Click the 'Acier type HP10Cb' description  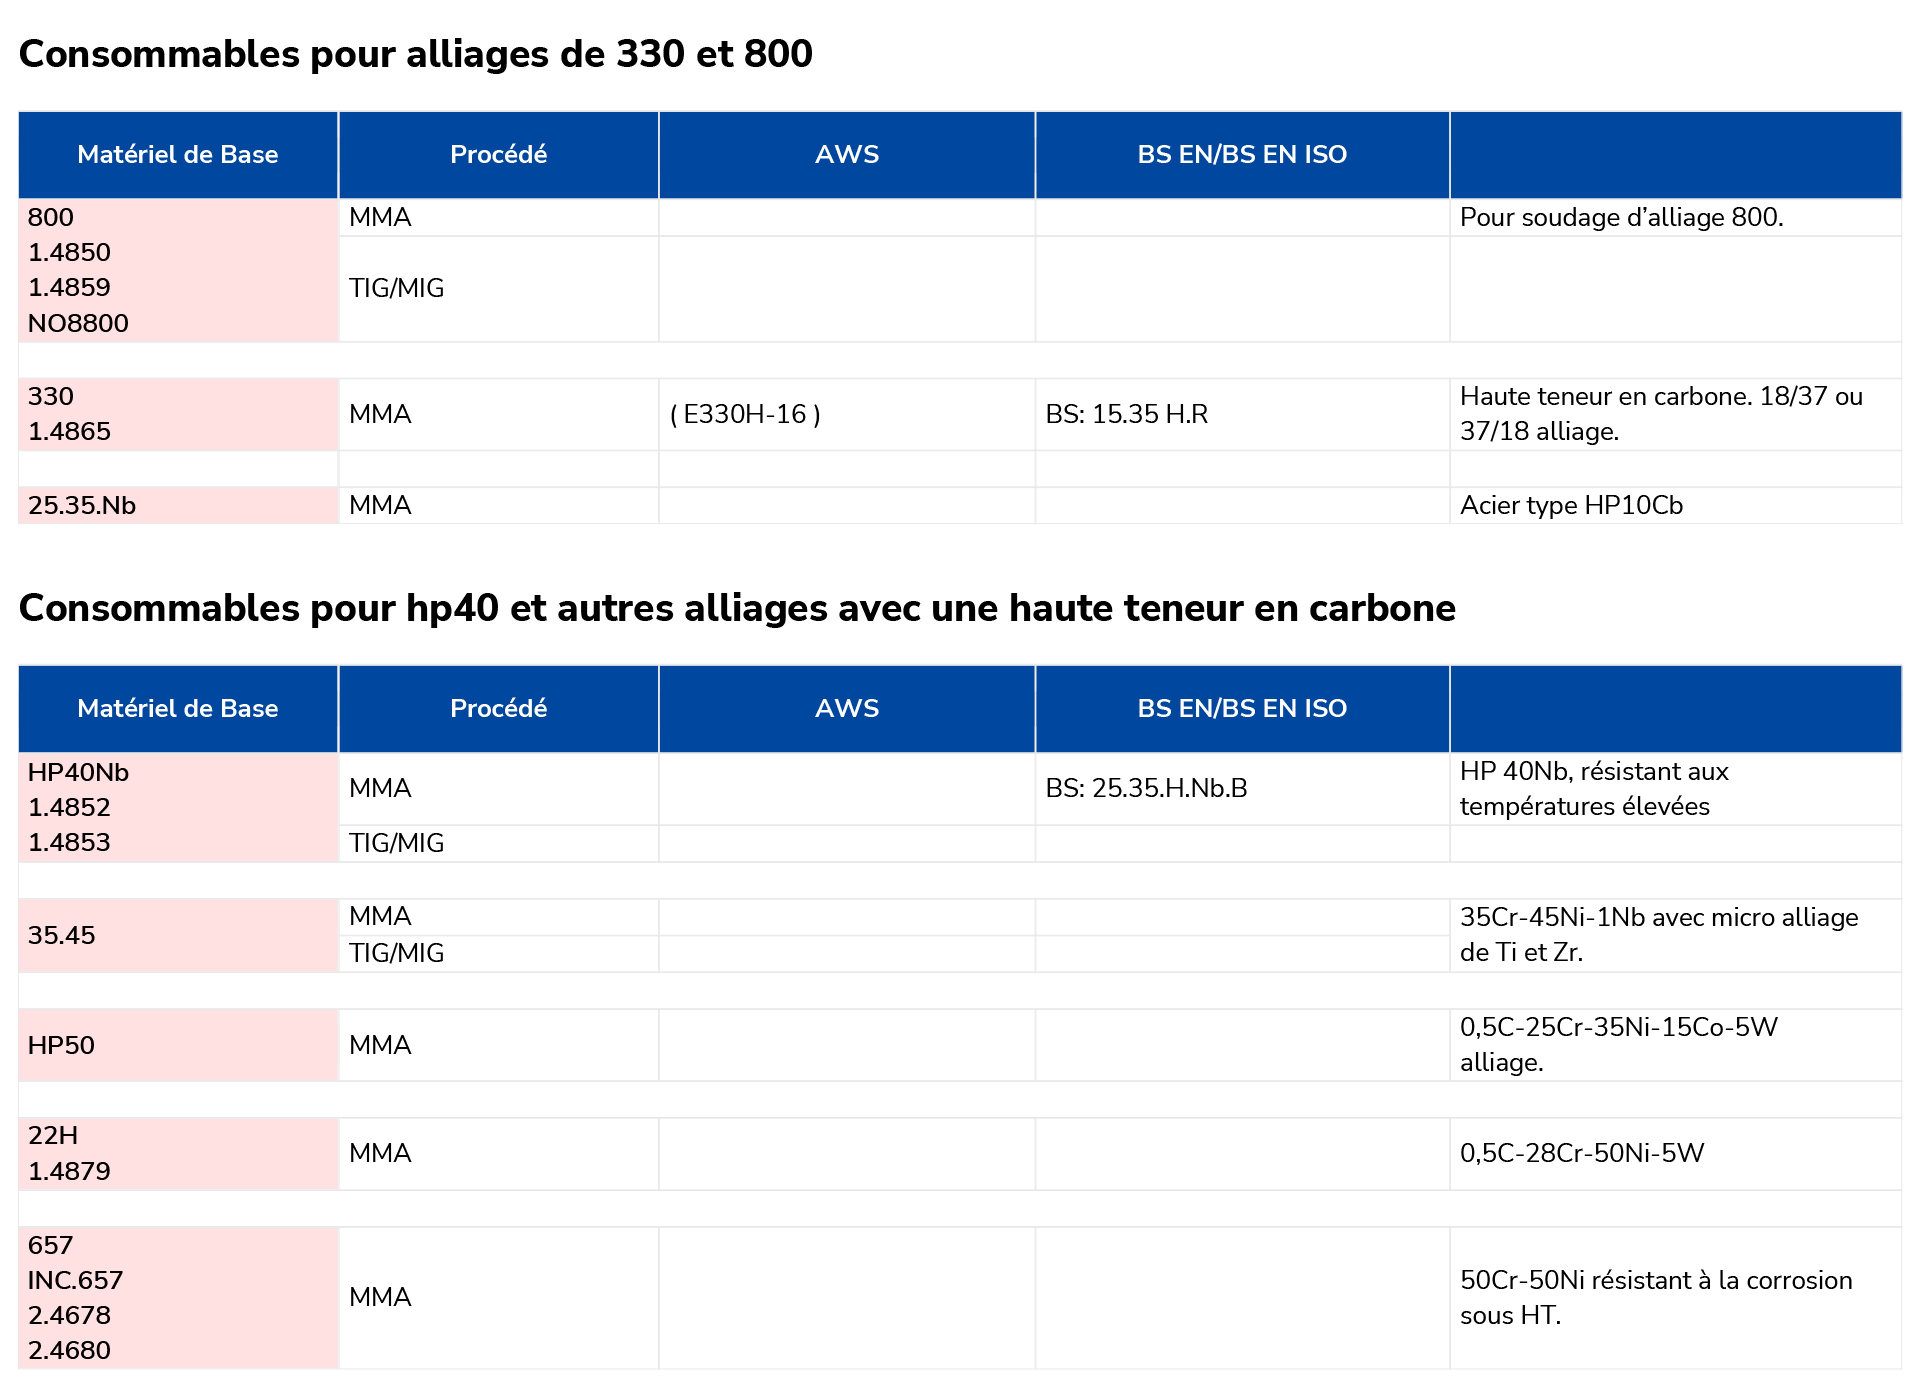[1571, 506]
